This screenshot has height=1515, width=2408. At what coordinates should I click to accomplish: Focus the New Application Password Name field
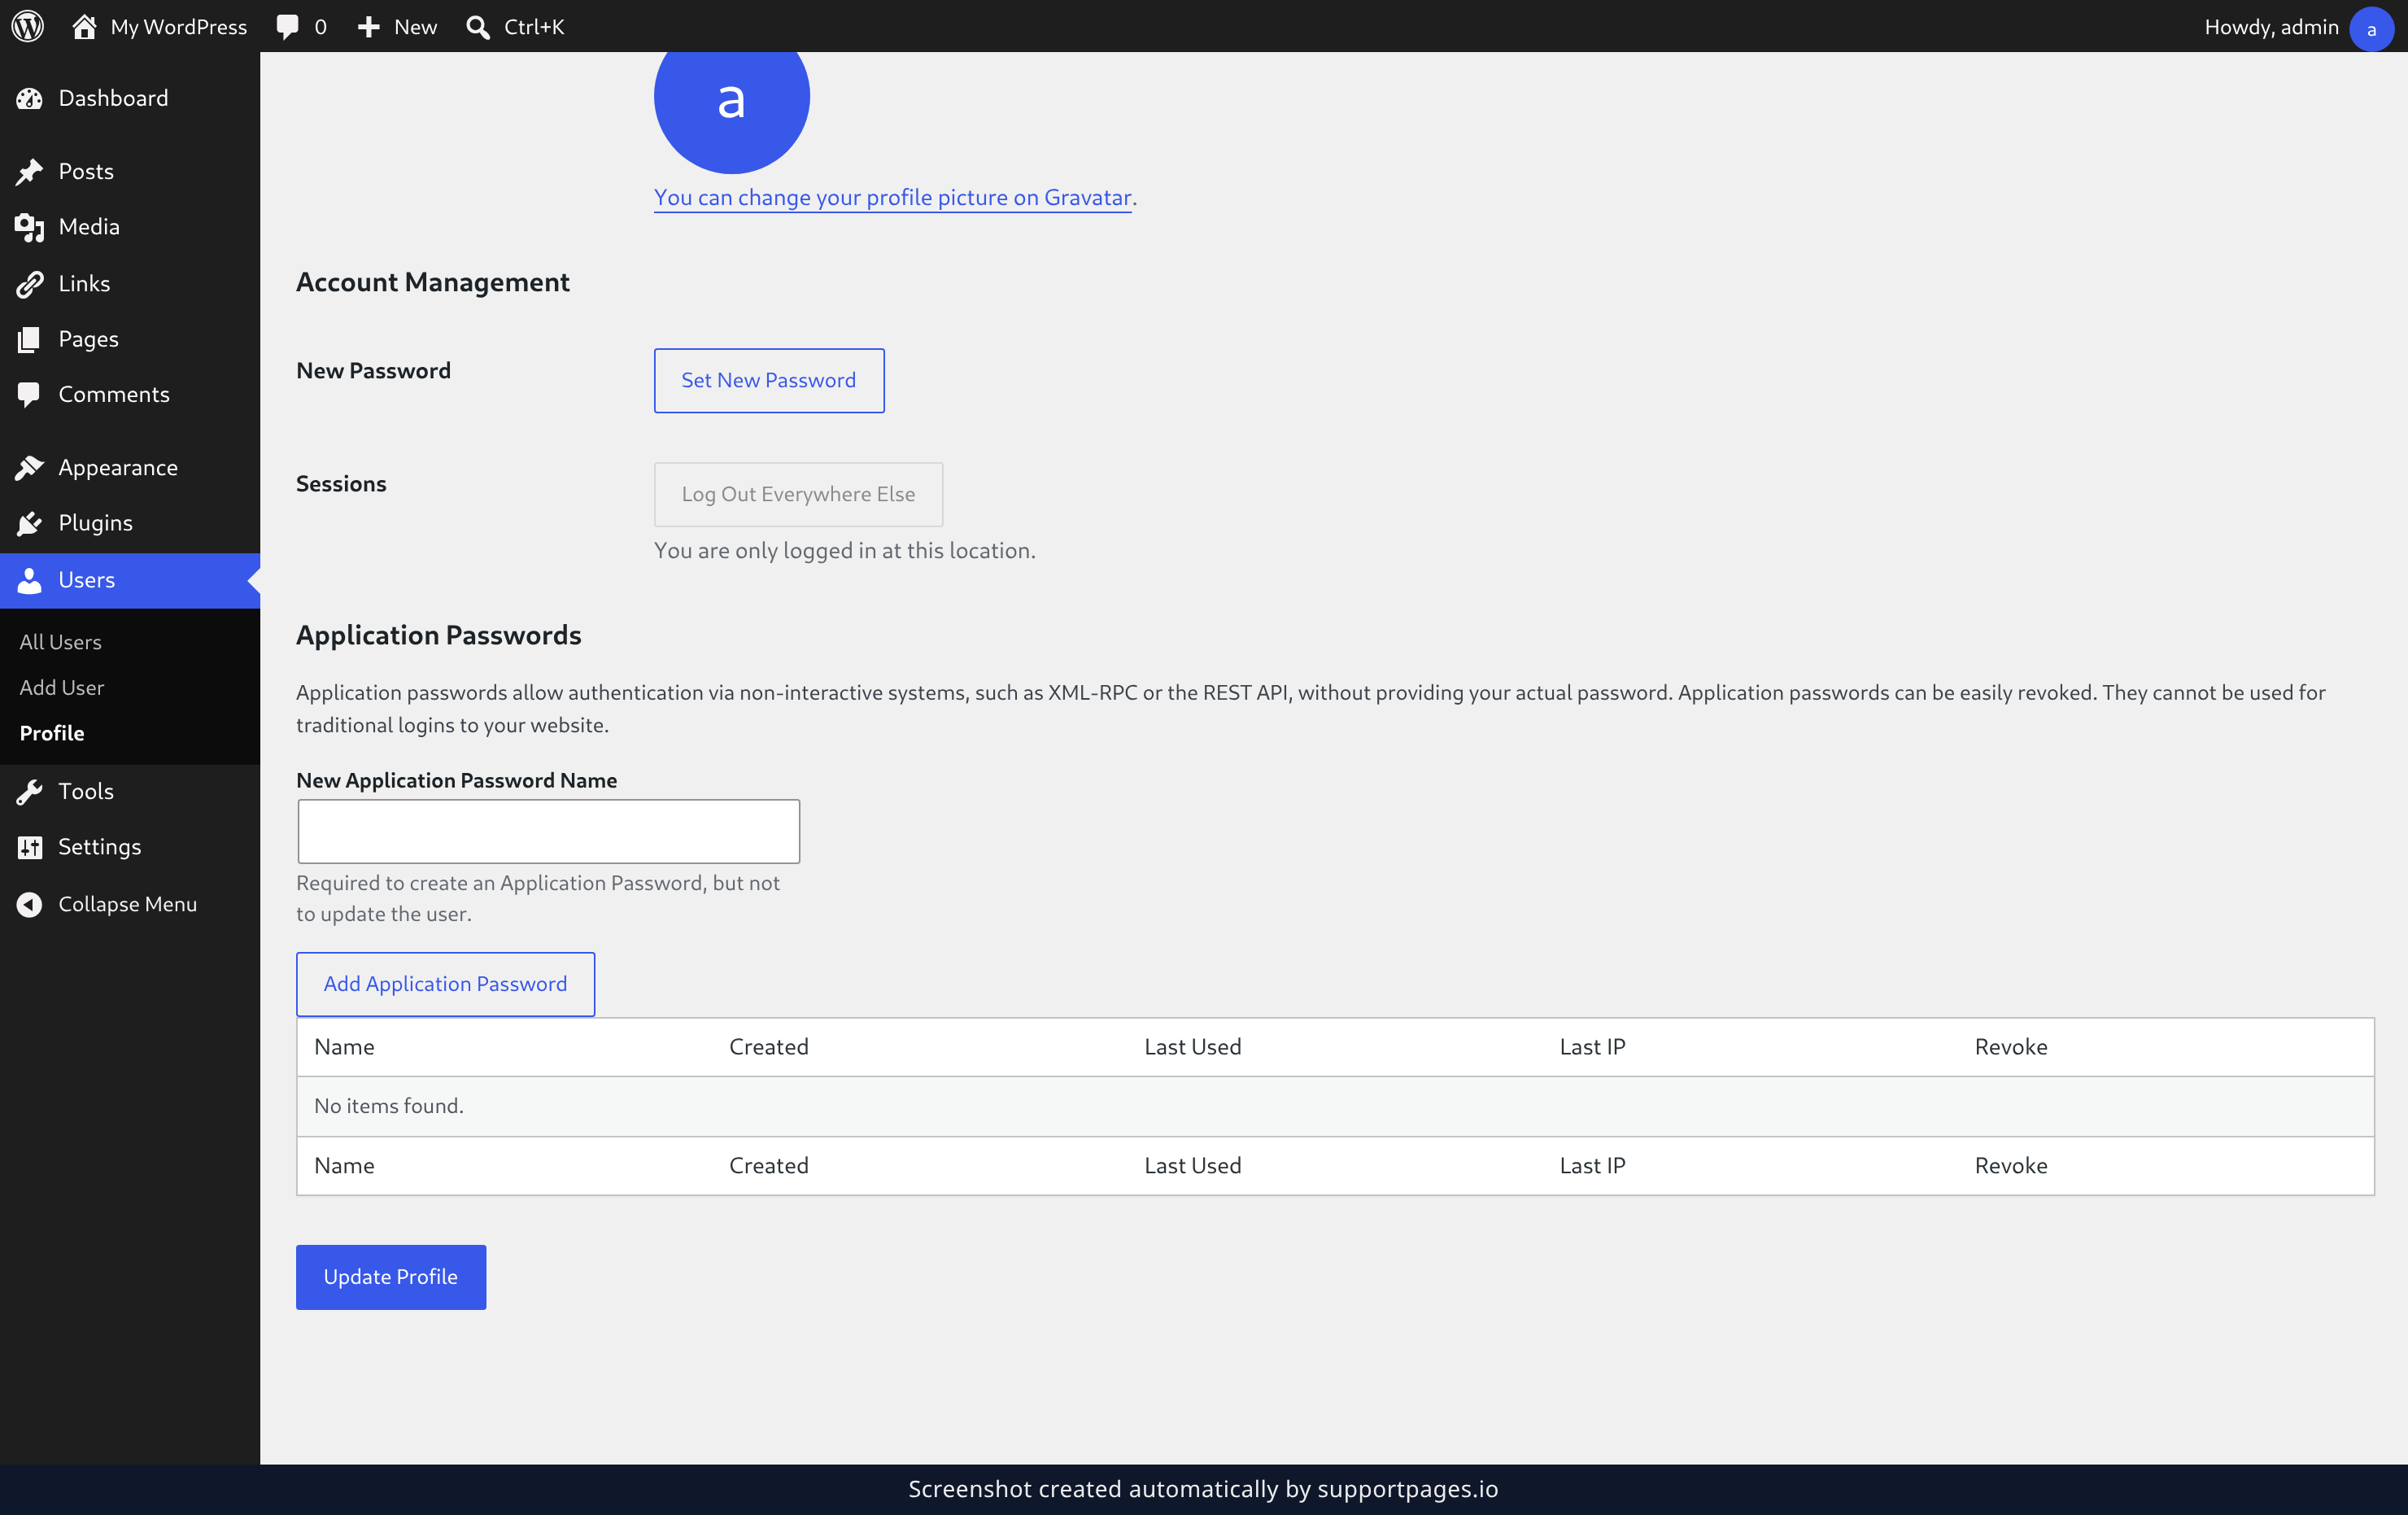pos(548,831)
